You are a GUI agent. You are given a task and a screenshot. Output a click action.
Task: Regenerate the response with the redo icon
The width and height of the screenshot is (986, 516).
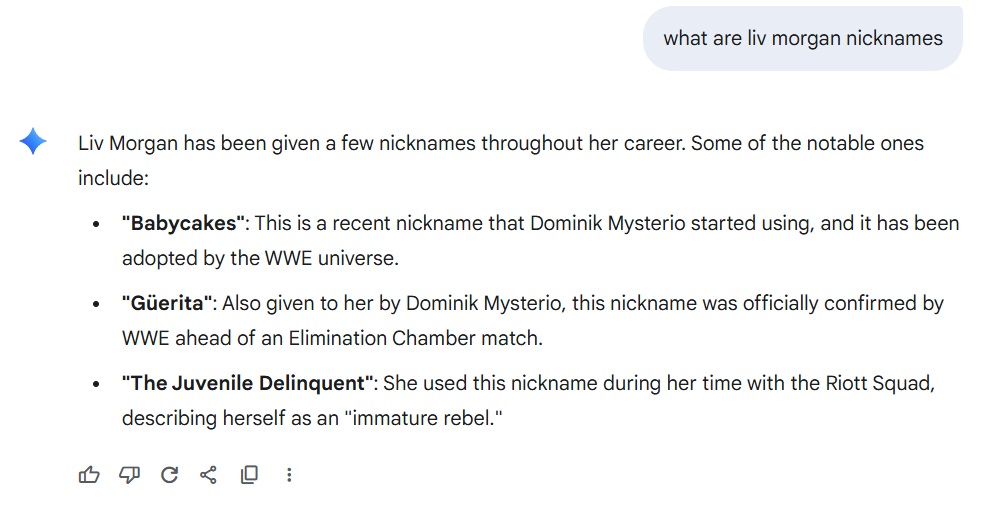169,475
